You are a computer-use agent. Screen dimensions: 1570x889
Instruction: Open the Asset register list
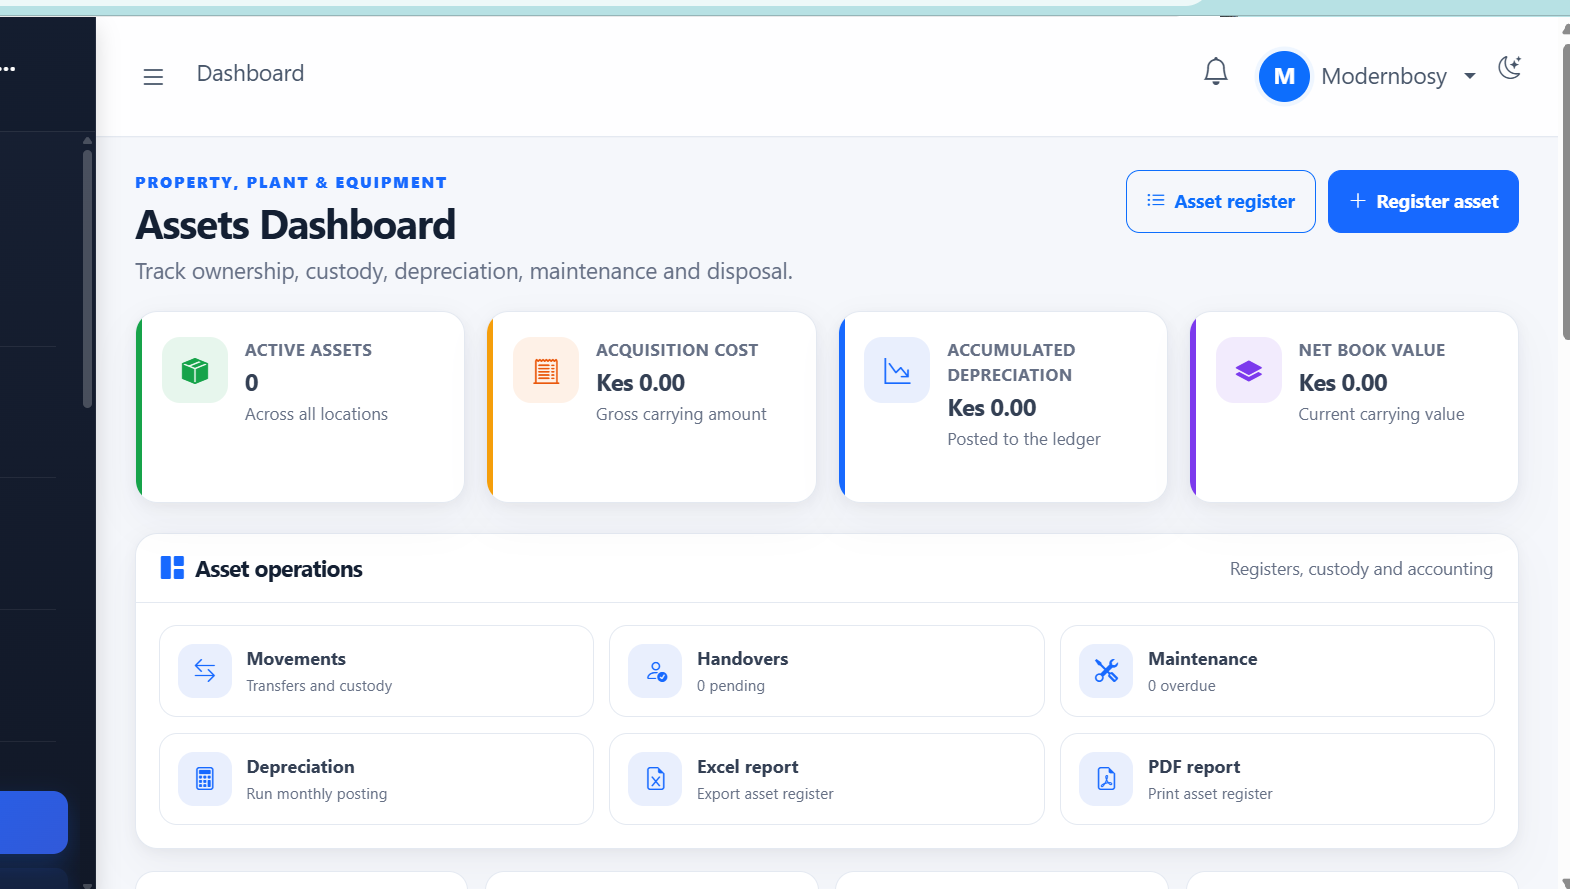click(x=1220, y=201)
